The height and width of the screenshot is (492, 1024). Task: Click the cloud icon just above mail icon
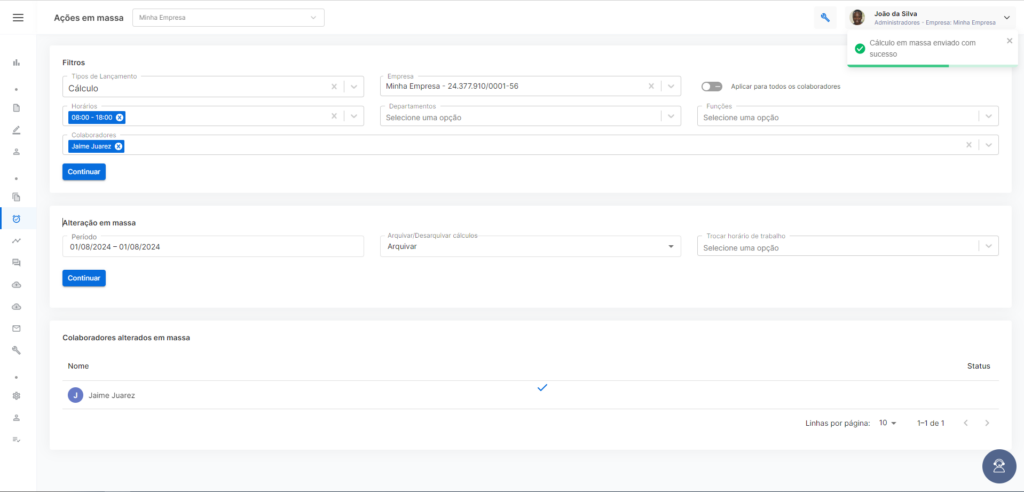[x=16, y=306]
